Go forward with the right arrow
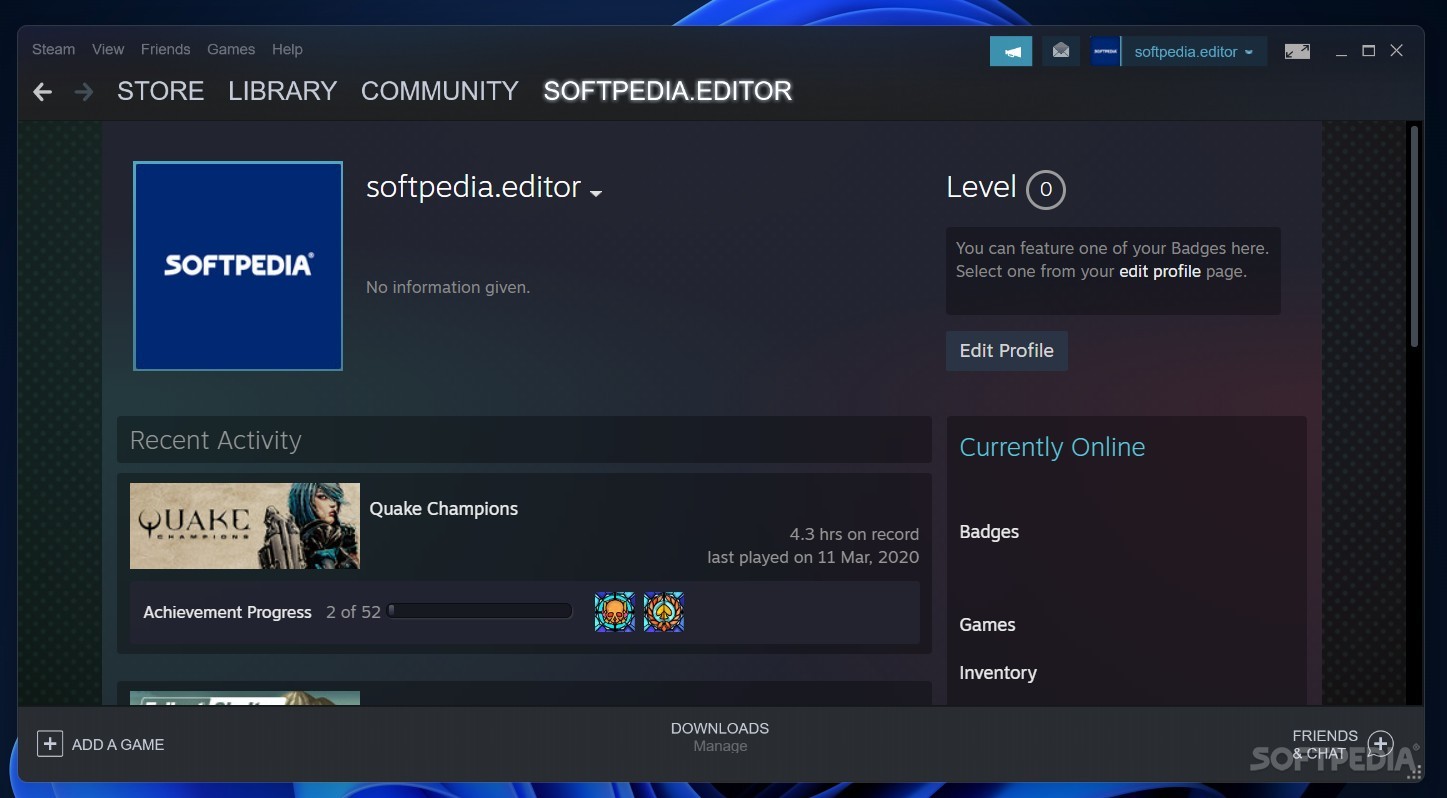The image size is (1447, 798). pyautogui.click(x=84, y=92)
